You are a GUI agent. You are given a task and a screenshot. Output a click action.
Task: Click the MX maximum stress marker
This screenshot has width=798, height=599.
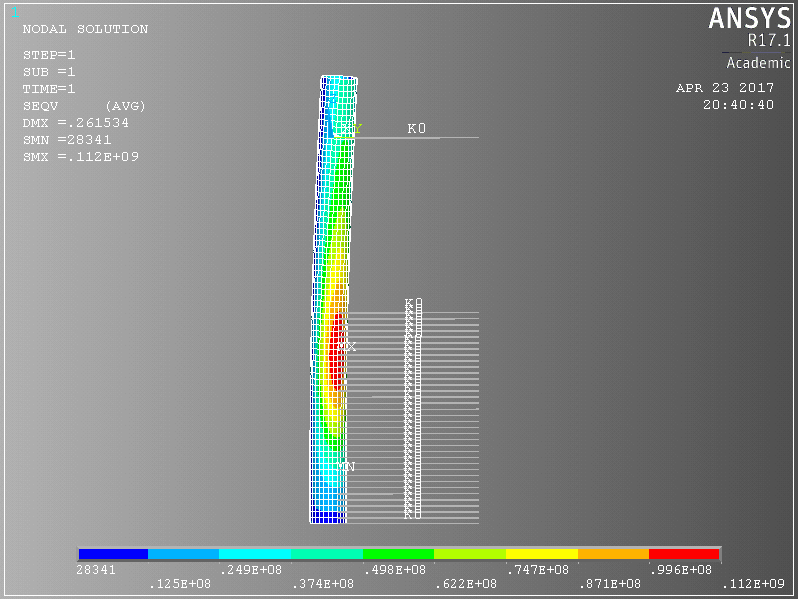pos(347,346)
